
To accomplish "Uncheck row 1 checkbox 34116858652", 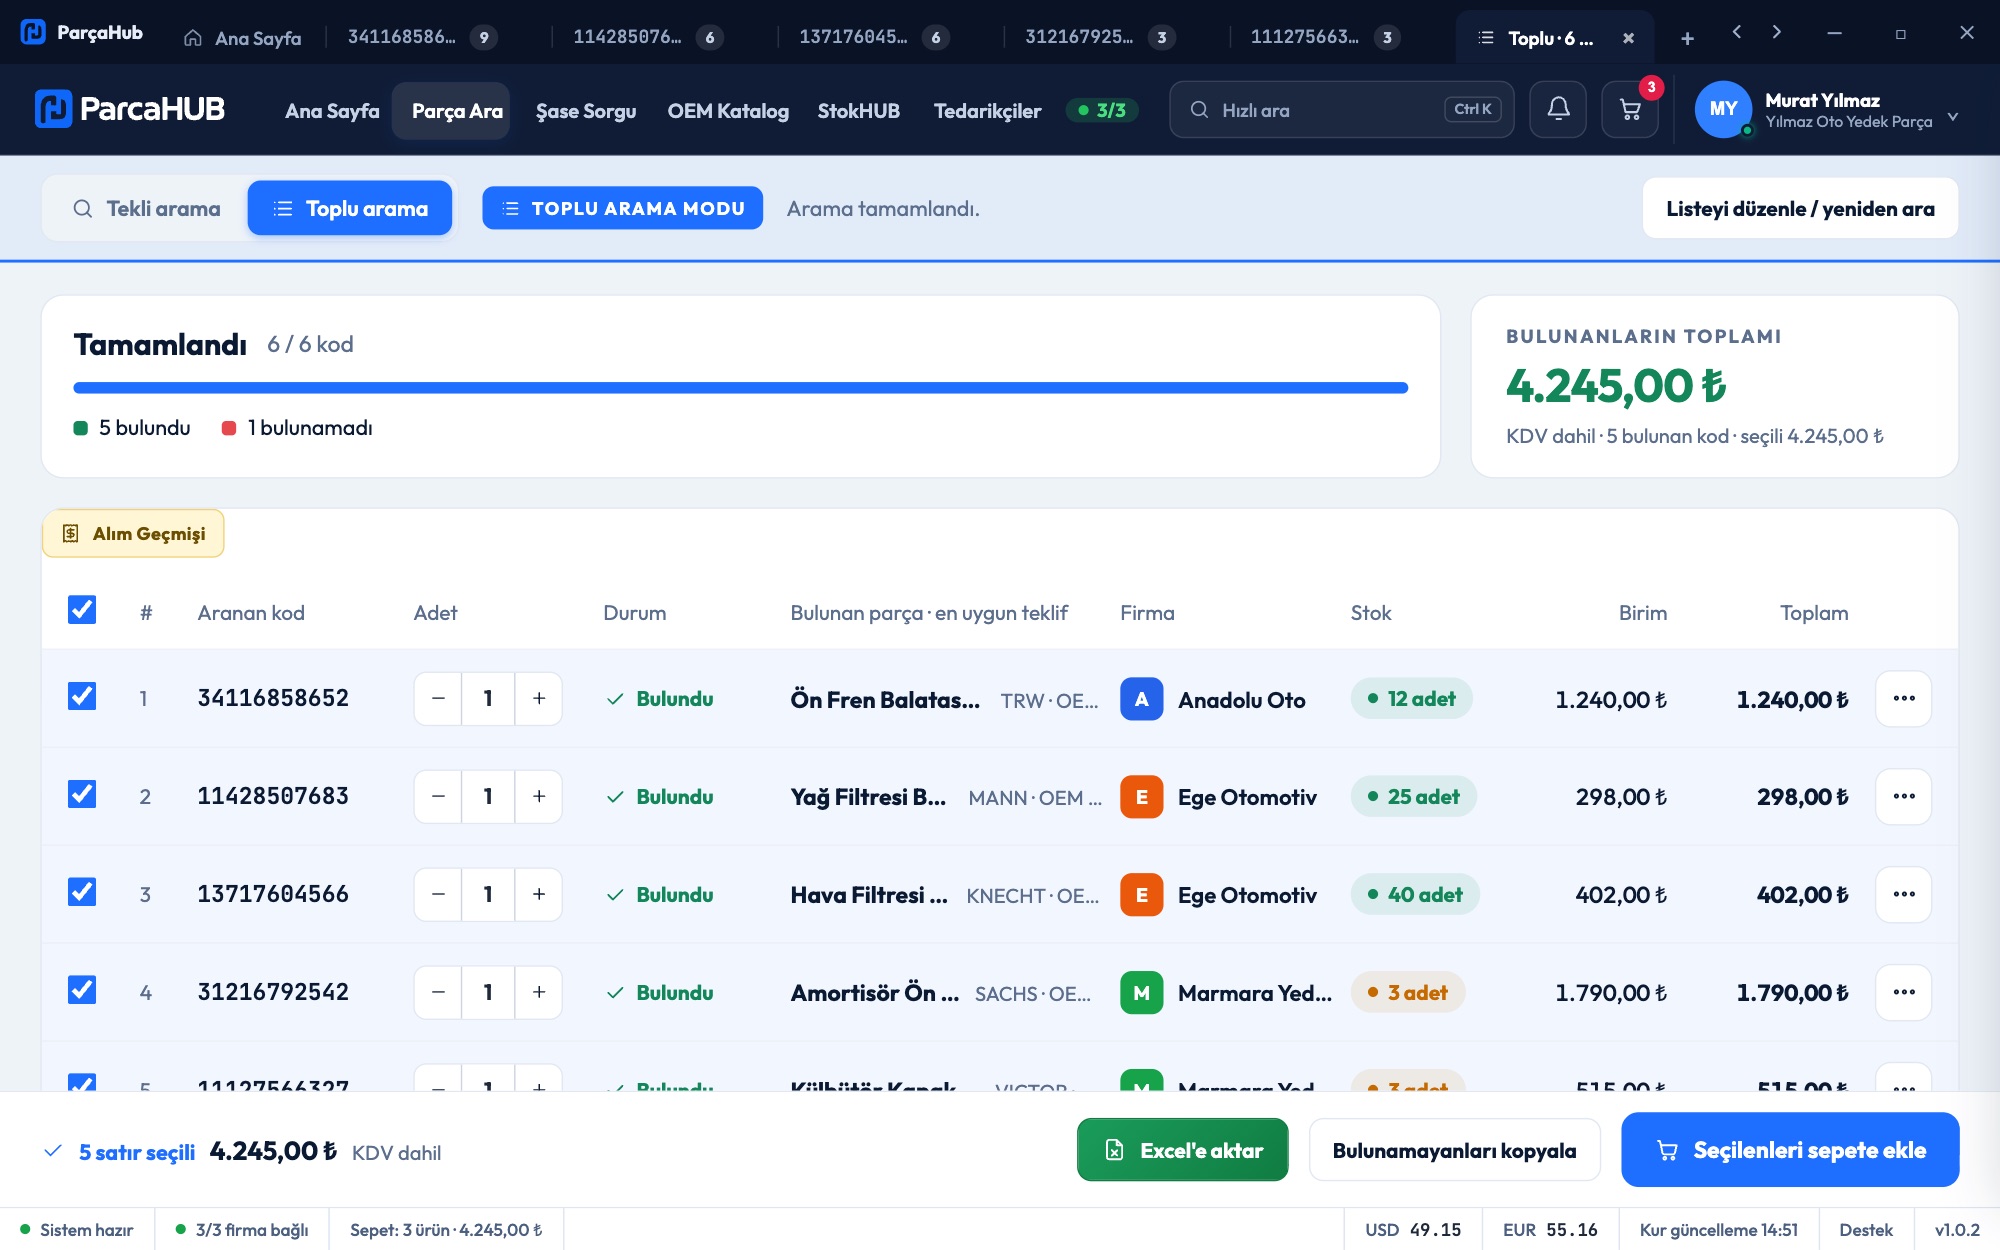I will tap(82, 696).
